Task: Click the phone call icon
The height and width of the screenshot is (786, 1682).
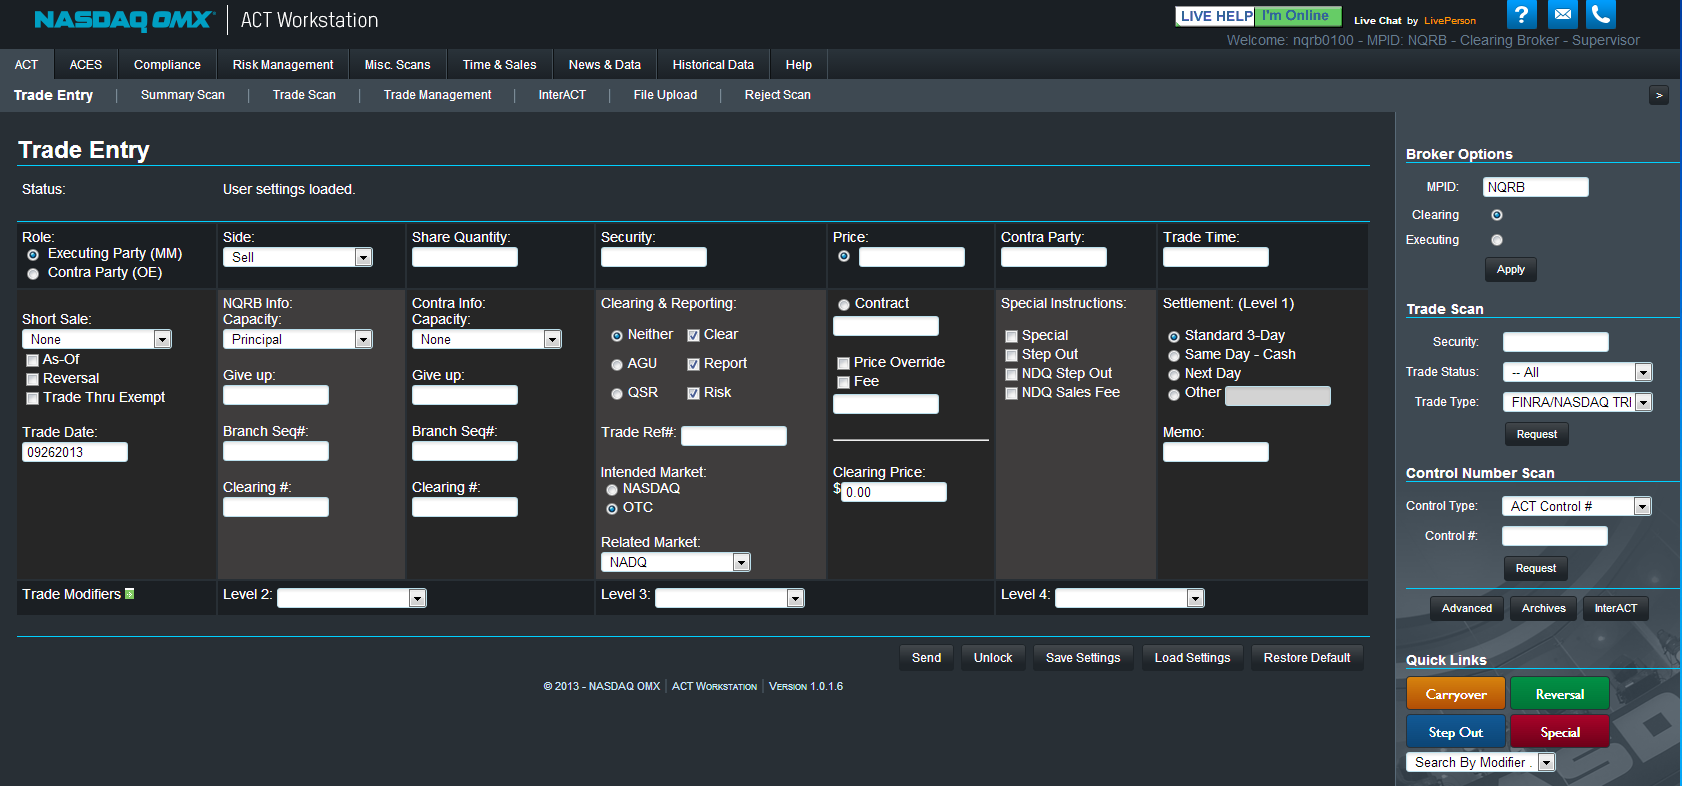Action: click(1601, 14)
